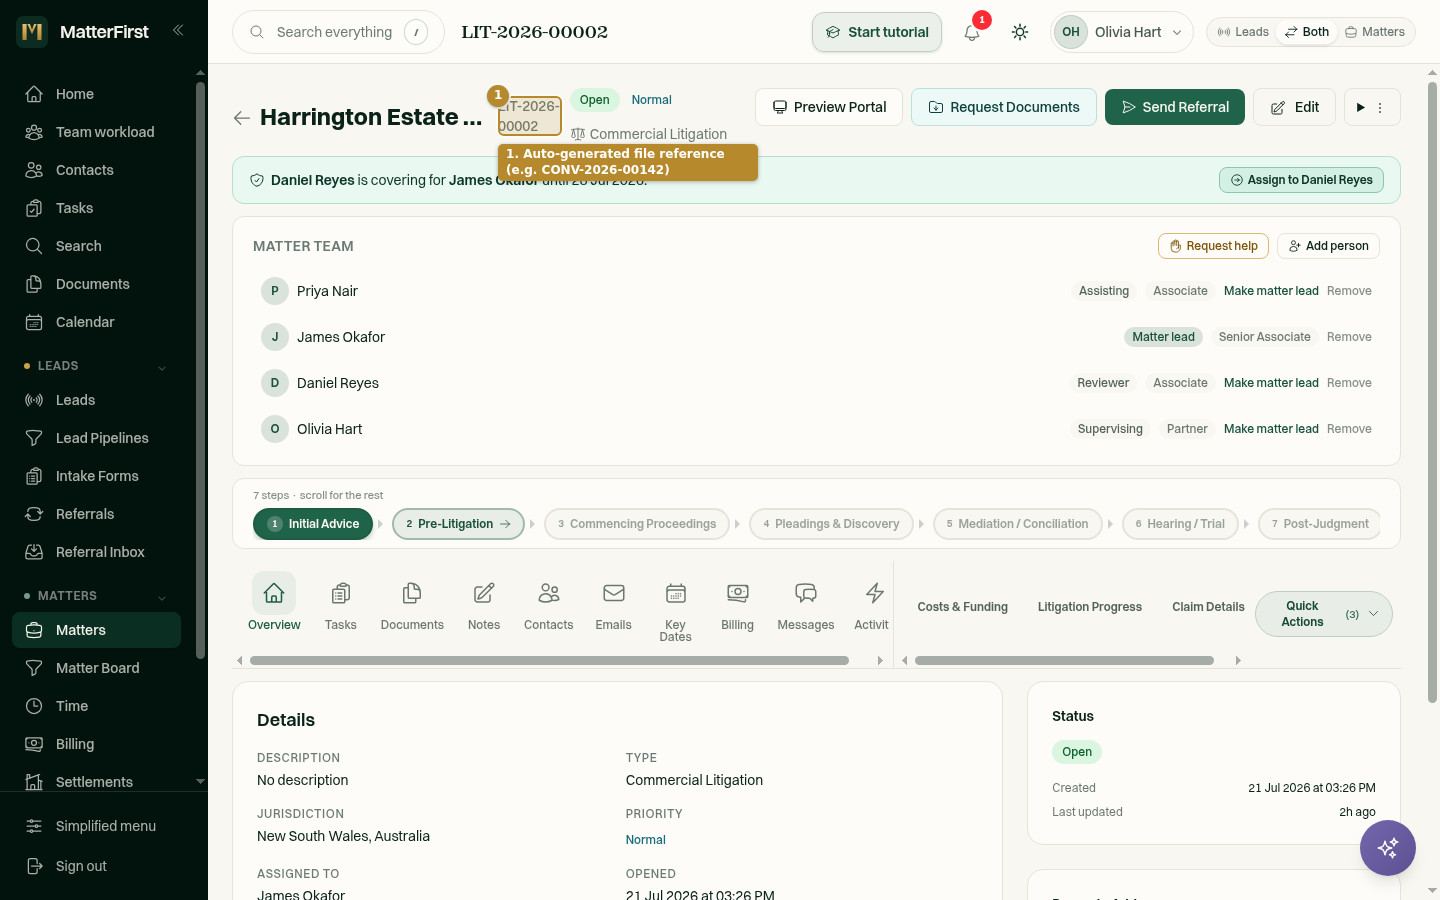Open Olivia Hart user dropdown

coord(1122,32)
